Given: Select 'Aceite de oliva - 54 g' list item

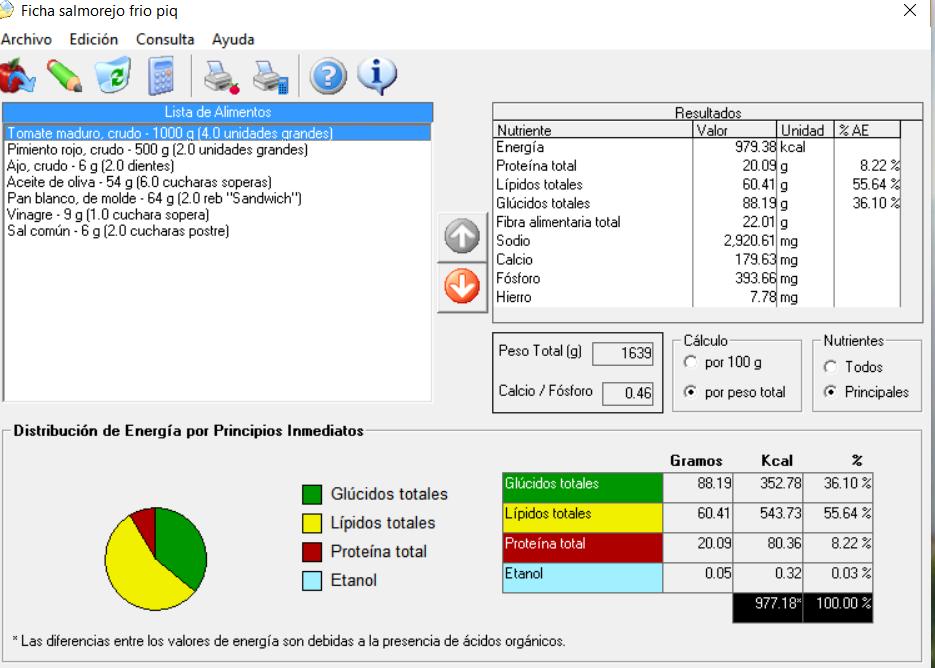Looking at the screenshot, I should coord(139,182).
